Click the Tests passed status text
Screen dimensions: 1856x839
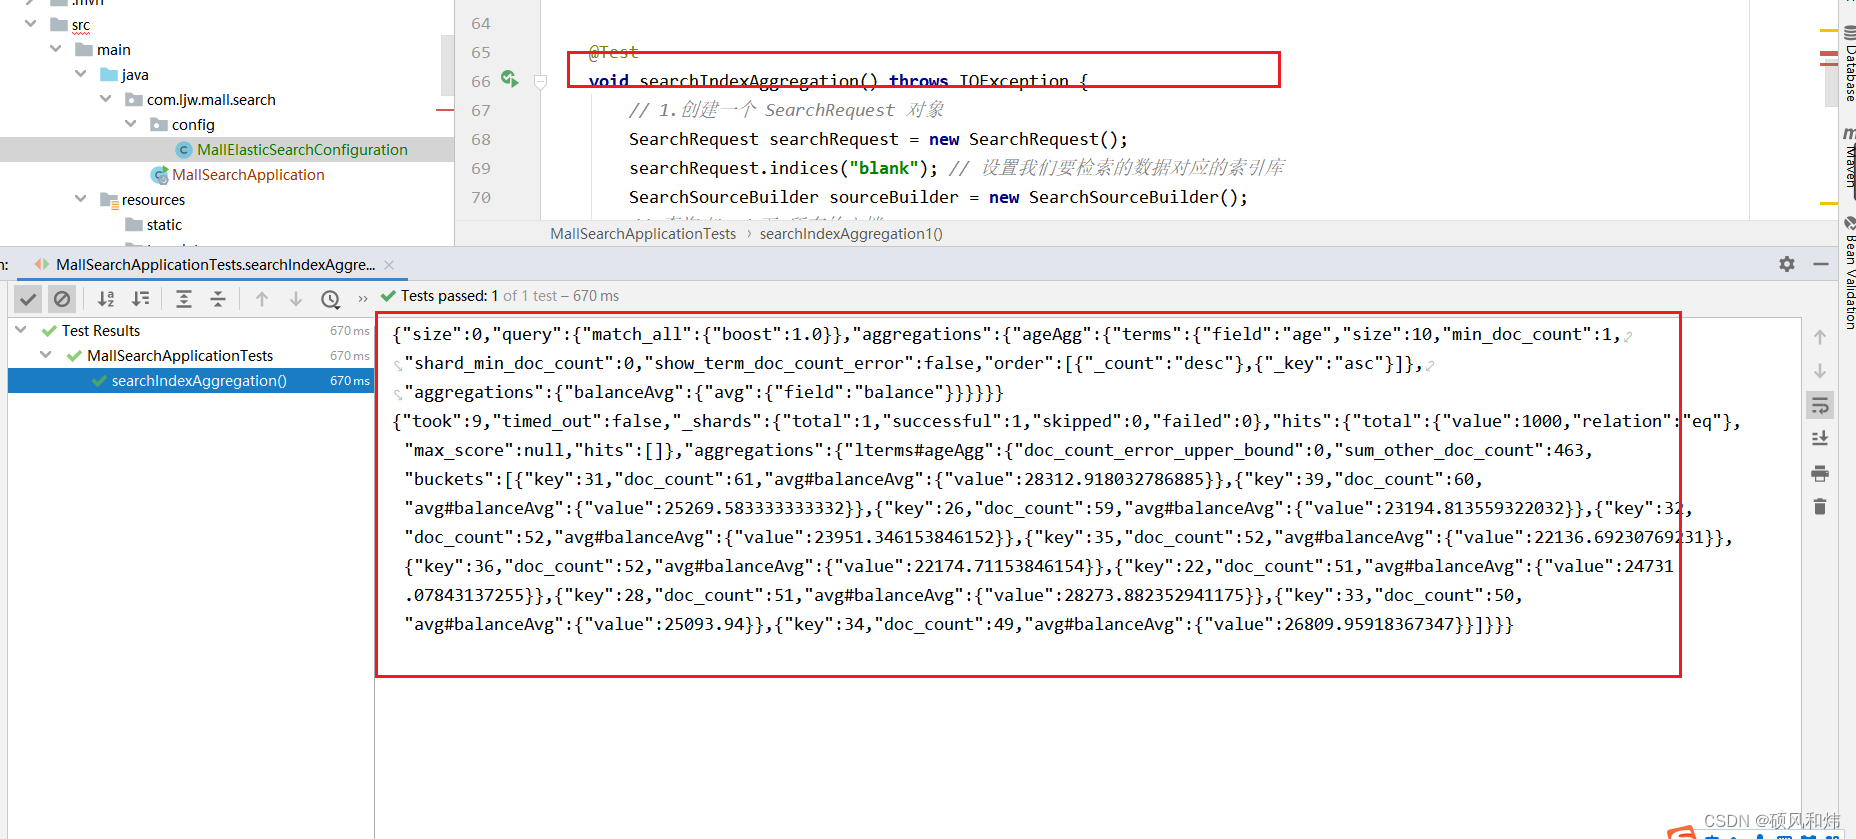coord(510,296)
